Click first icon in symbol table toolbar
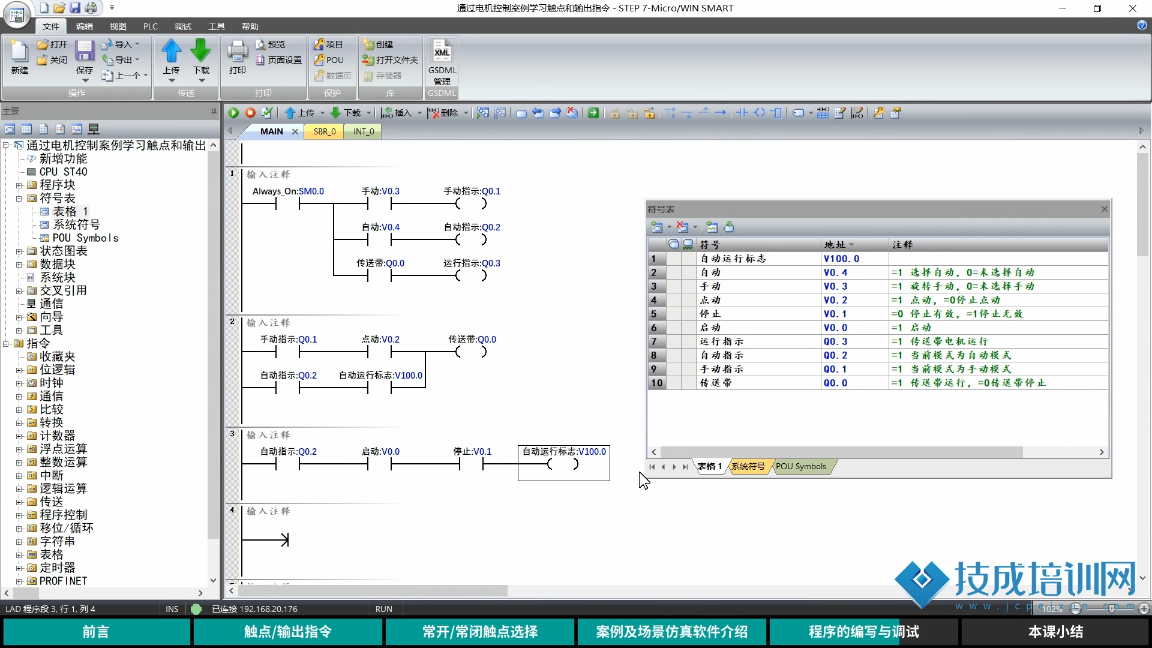 pyautogui.click(x=657, y=227)
